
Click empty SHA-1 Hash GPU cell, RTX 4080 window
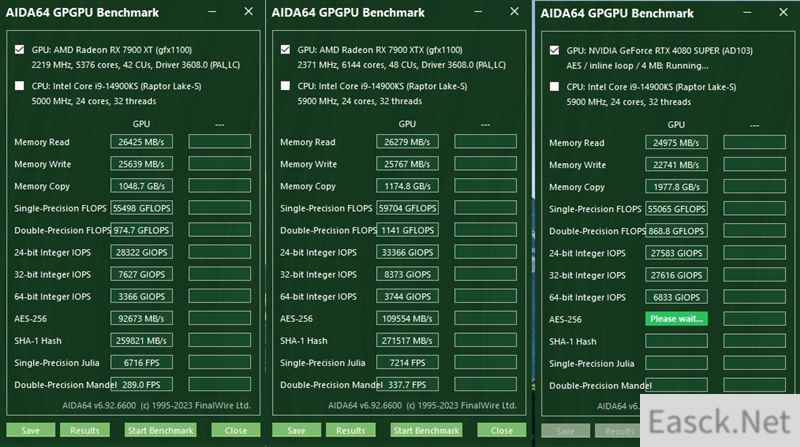coord(676,341)
